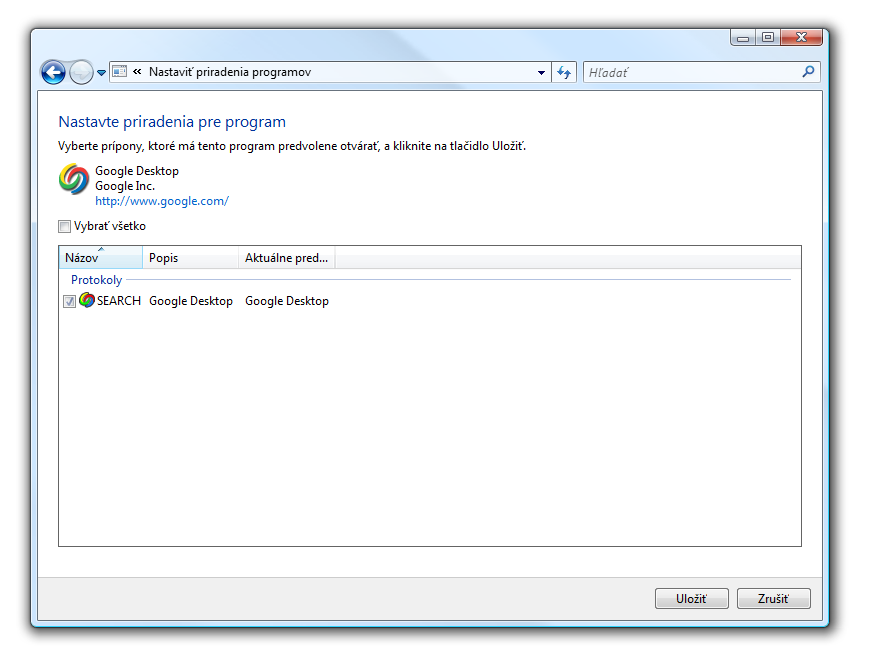
Task: Click 'Google Desktop' in the current default column
Action: coord(287,301)
